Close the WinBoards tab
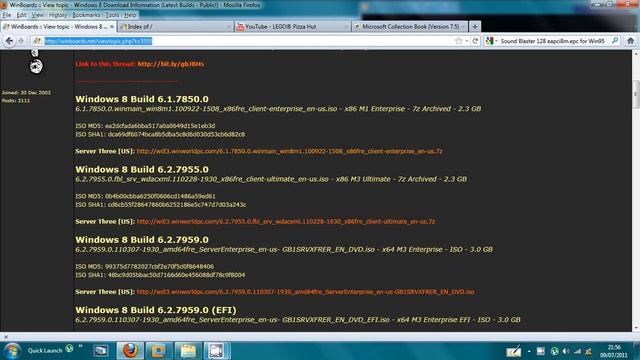640x360 pixels. click(112, 27)
